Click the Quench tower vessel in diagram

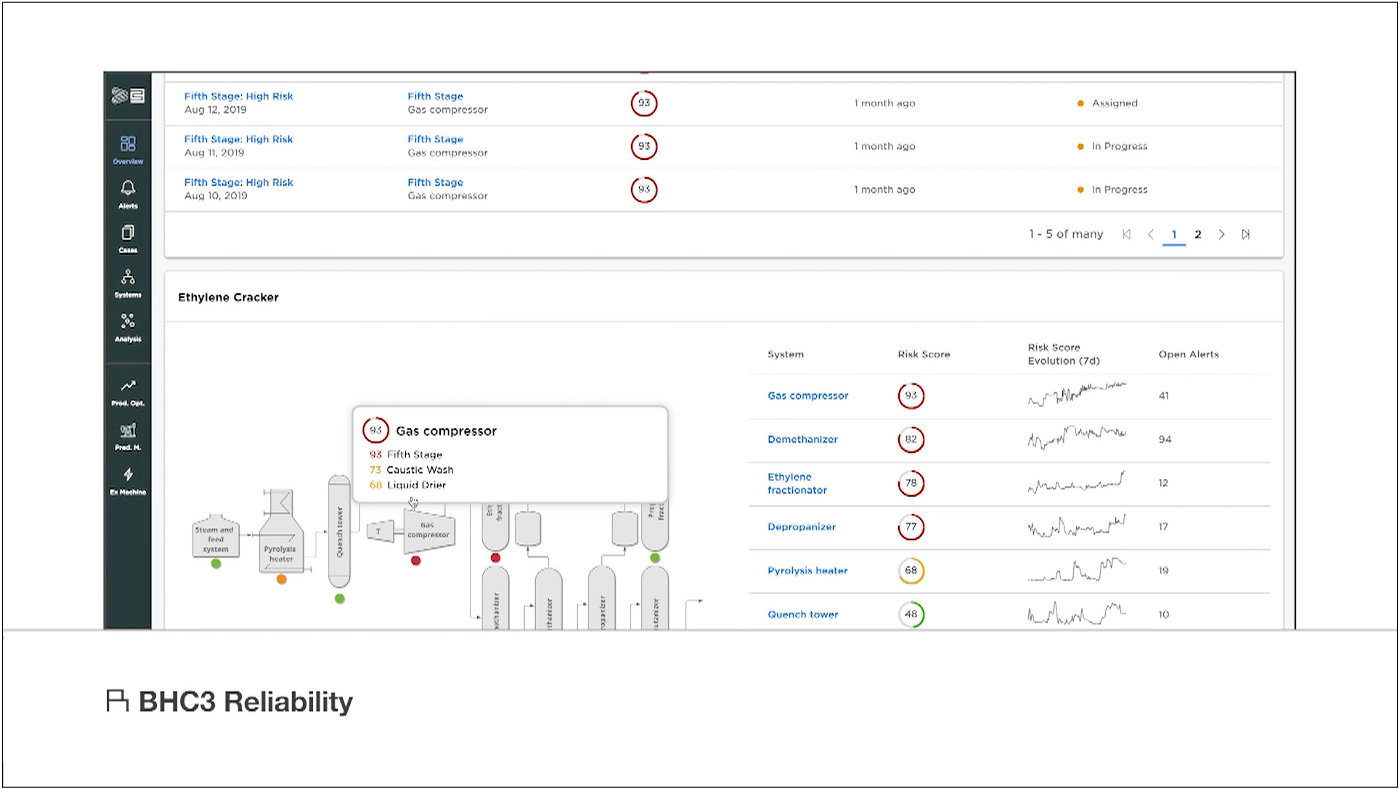point(339,530)
